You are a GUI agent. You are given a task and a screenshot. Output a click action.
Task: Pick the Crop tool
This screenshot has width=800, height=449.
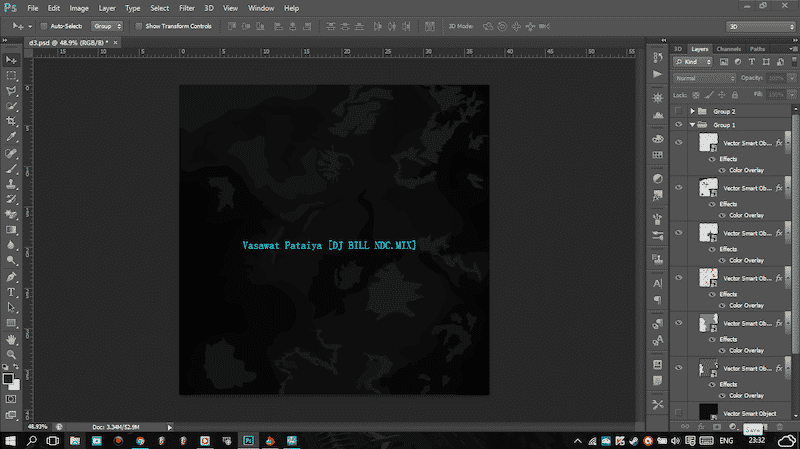click(11, 121)
